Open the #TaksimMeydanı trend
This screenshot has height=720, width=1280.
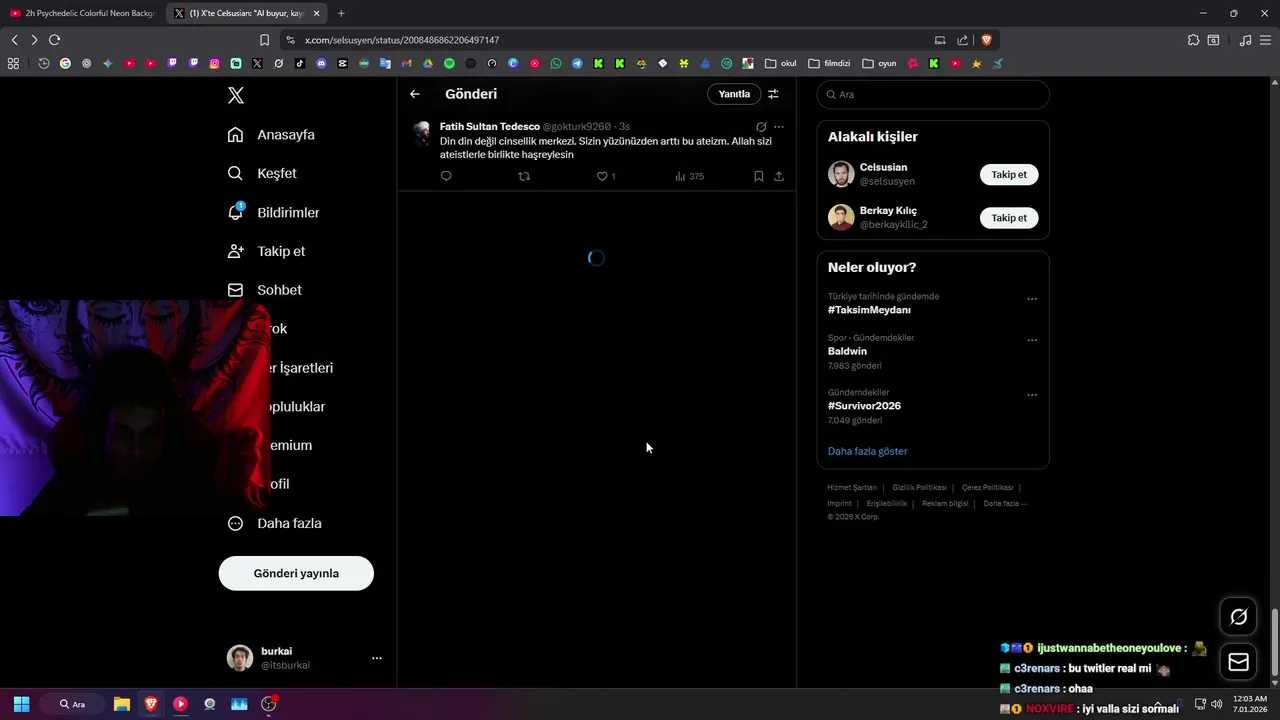click(869, 310)
